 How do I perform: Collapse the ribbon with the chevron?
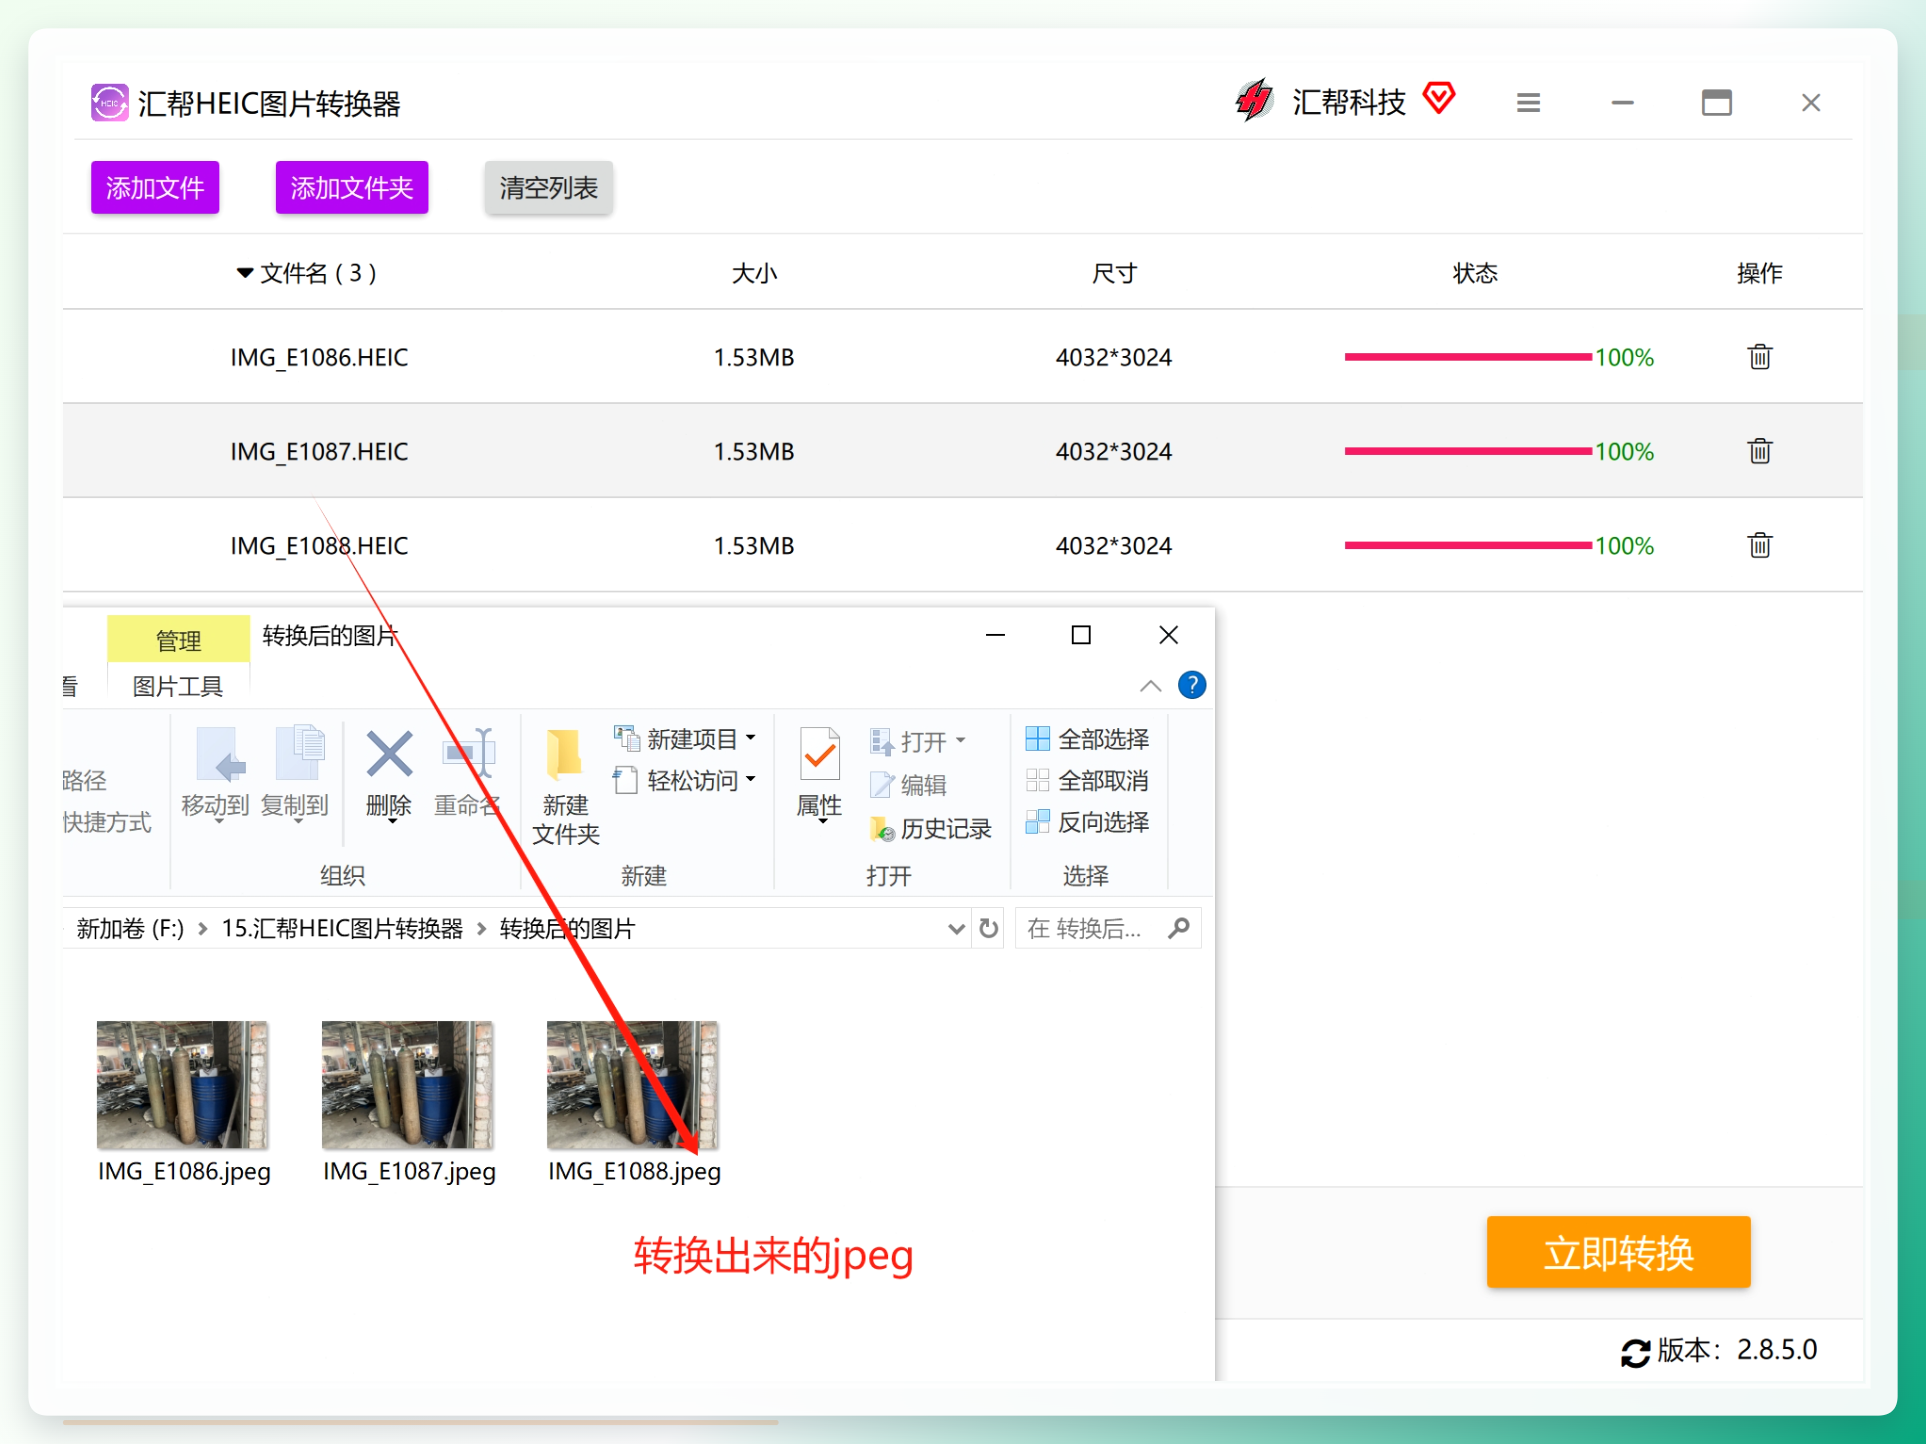point(1150,686)
